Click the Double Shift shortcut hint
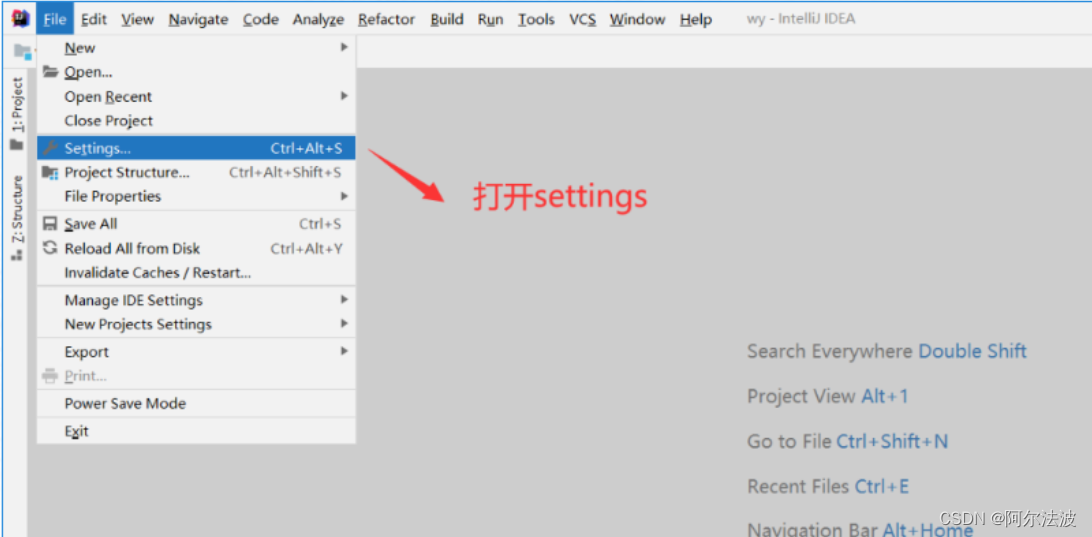Screen dimensions: 1092x537 [973, 351]
